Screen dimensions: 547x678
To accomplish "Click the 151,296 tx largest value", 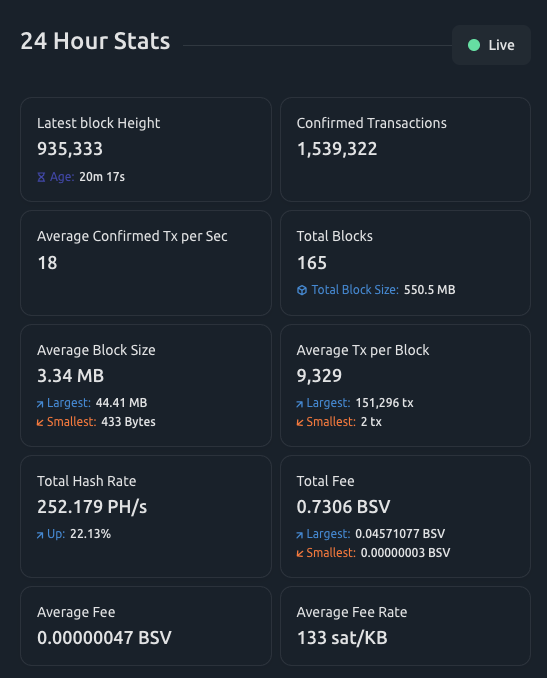I will [x=384, y=403].
